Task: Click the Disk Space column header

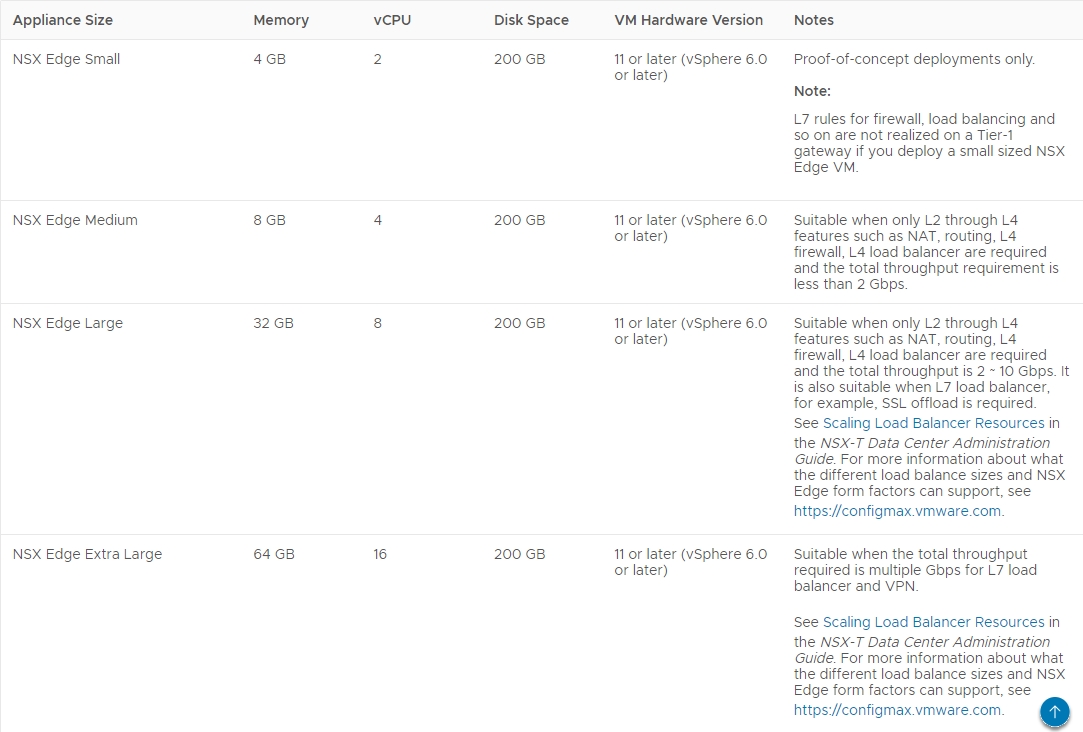Action: click(531, 20)
